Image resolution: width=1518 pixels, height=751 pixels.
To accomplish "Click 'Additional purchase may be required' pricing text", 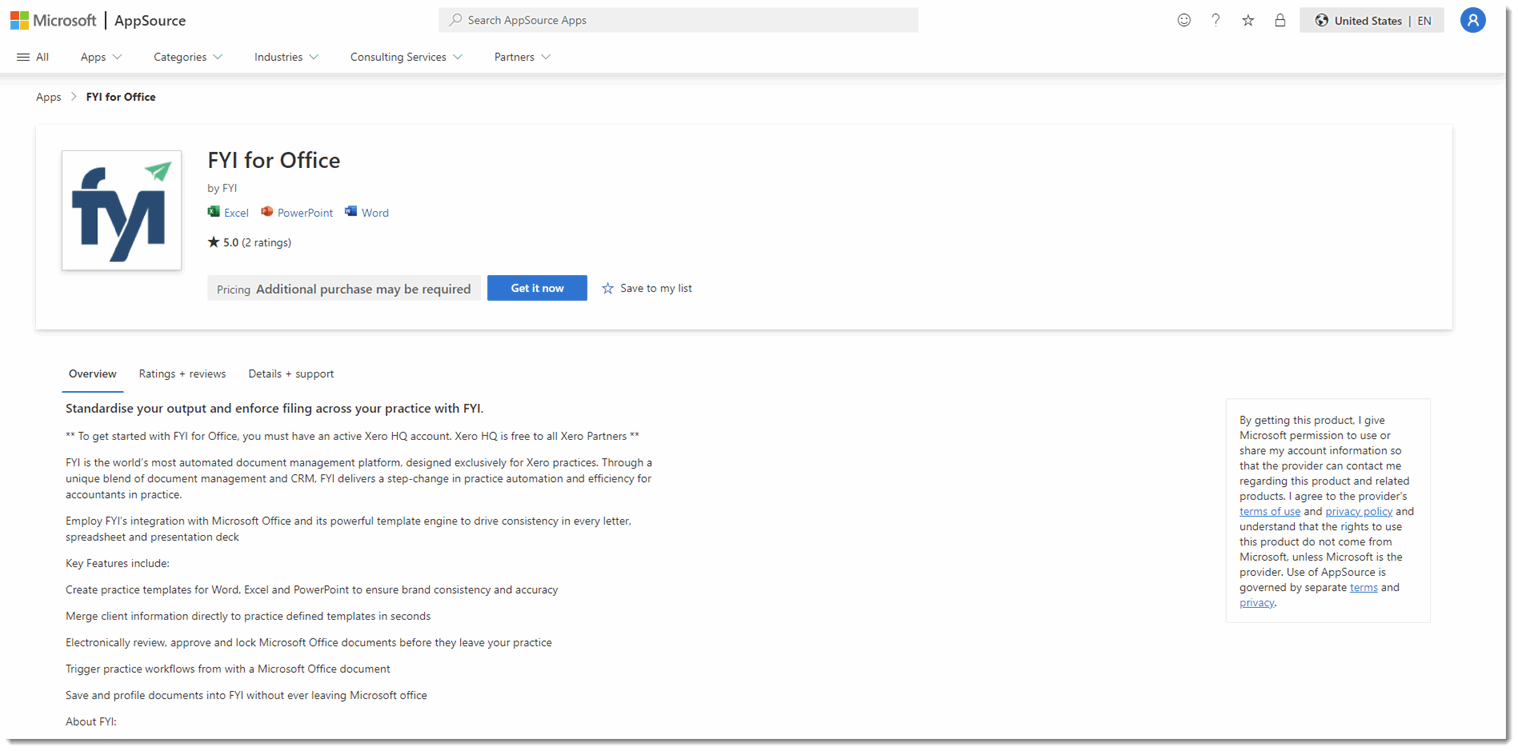I will [363, 289].
